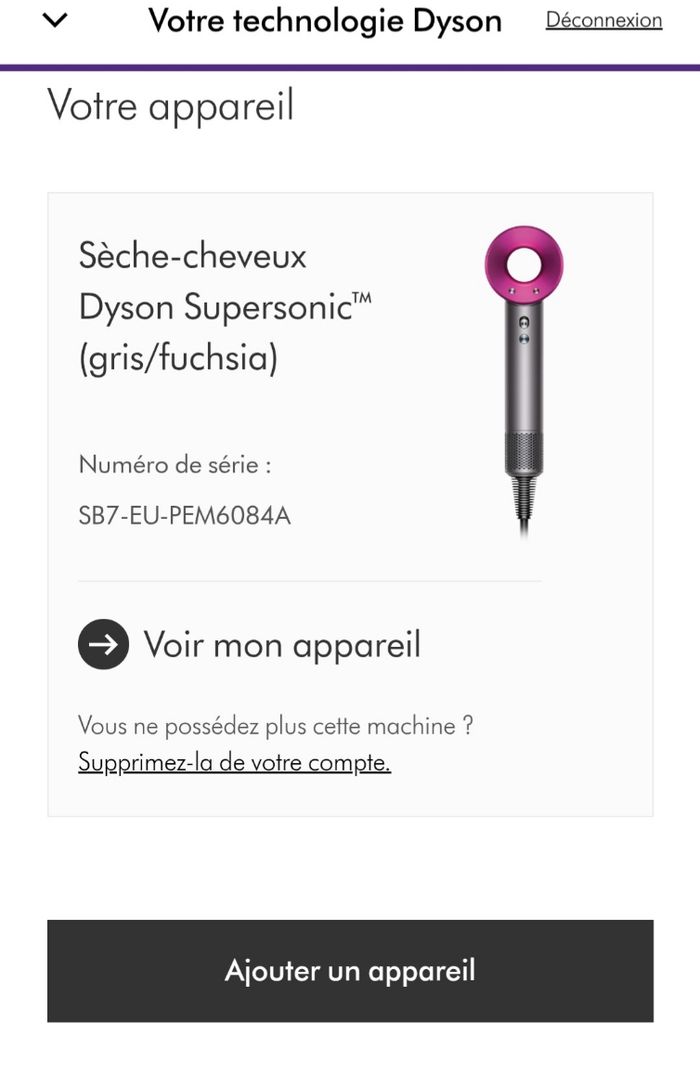Viewport: 700px width, 1086px height.
Task: Click Supprimez-la de votre compte link
Action: point(234,763)
